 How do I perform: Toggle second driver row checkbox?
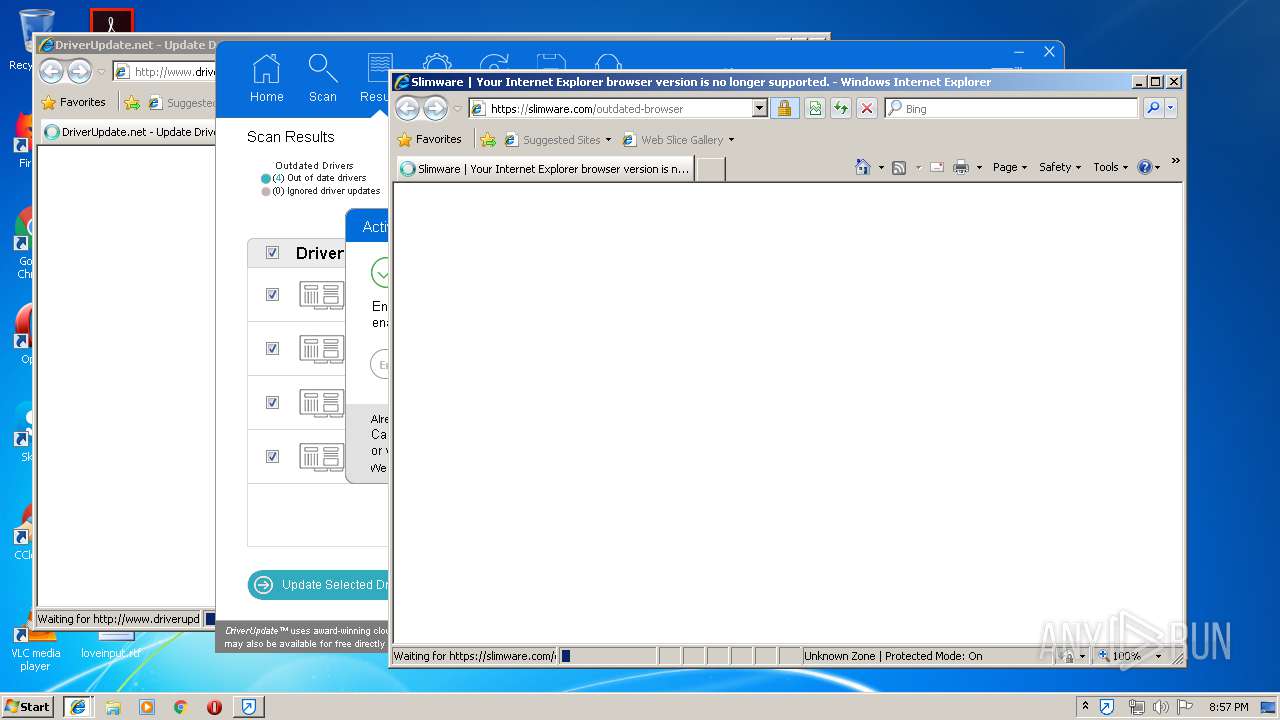coord(272,349)
